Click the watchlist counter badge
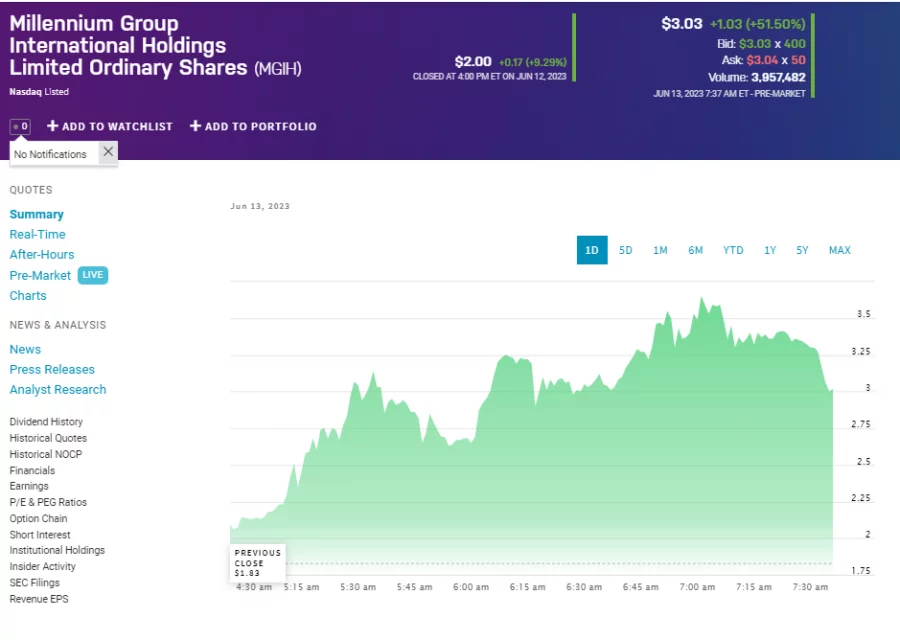Screen dimensions: 900x640 coord(19,126)
